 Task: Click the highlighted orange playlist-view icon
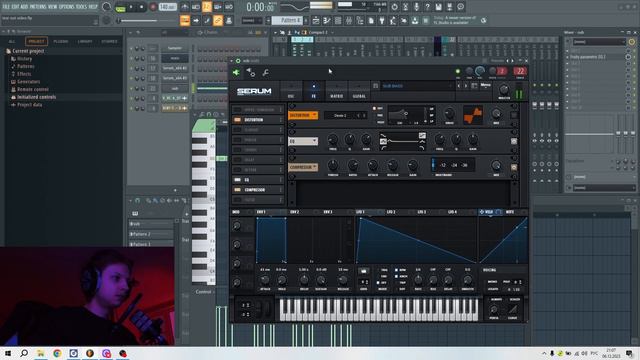click(185, 20)
